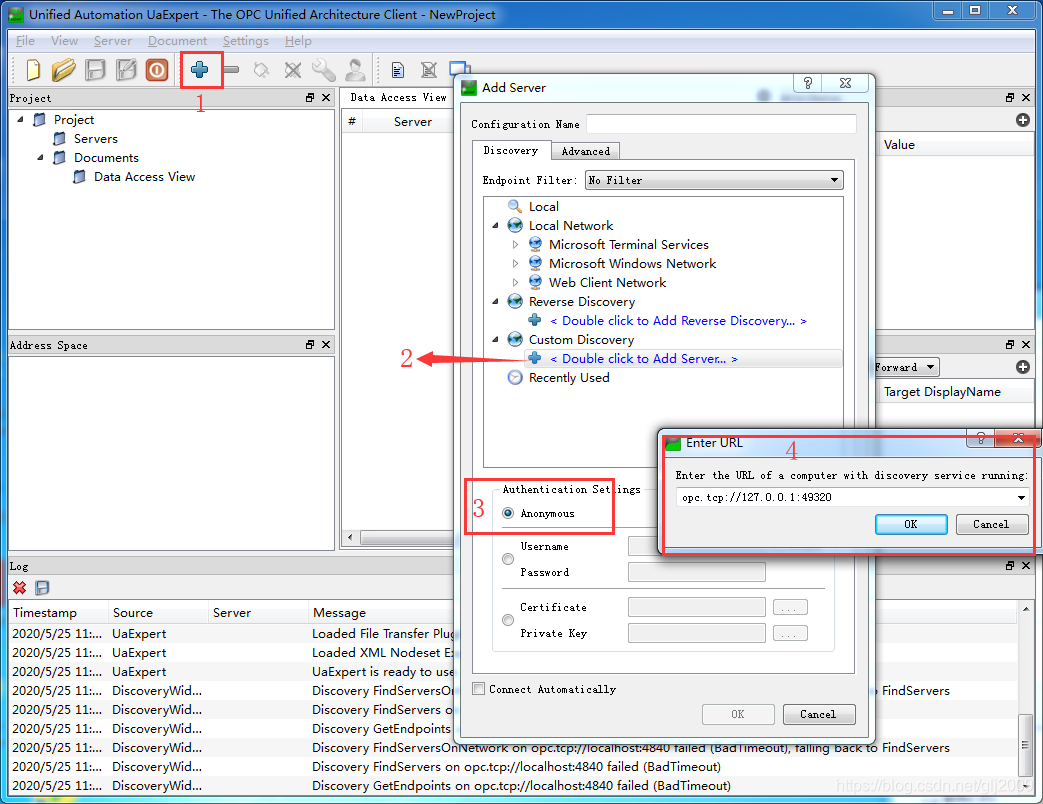Image resolution: width=1043 pixels, height=804 pixels.
Task: Open the View menu
Action: coord(65,41)
